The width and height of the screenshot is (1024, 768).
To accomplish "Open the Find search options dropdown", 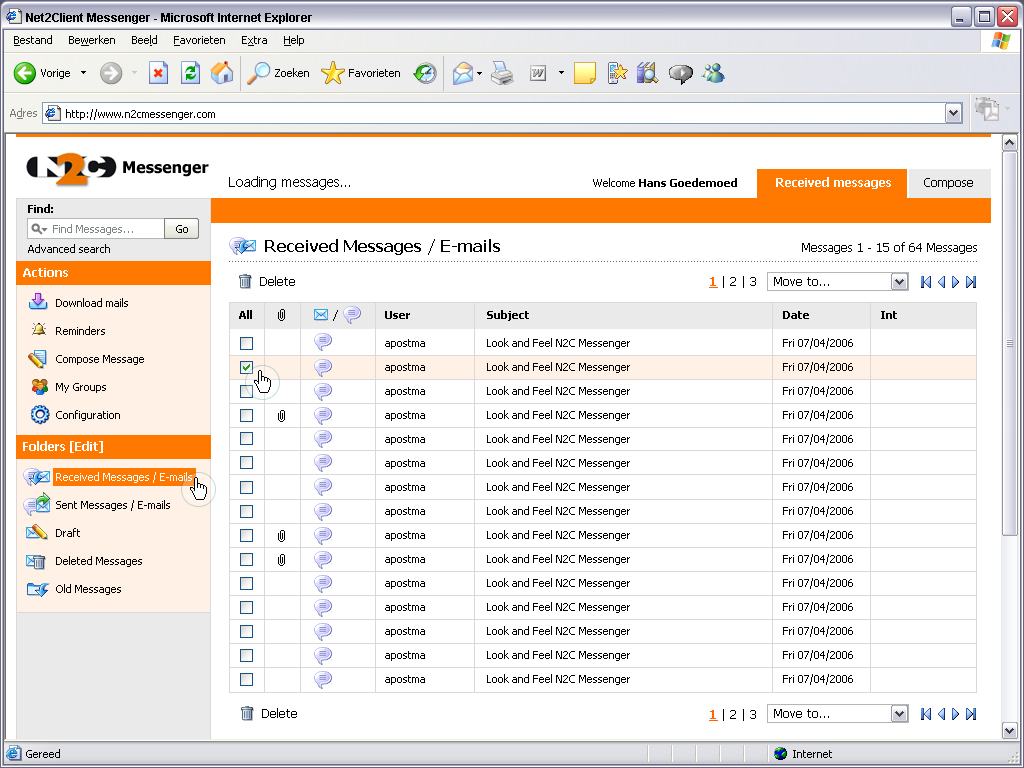I will [x=40, y=229].
